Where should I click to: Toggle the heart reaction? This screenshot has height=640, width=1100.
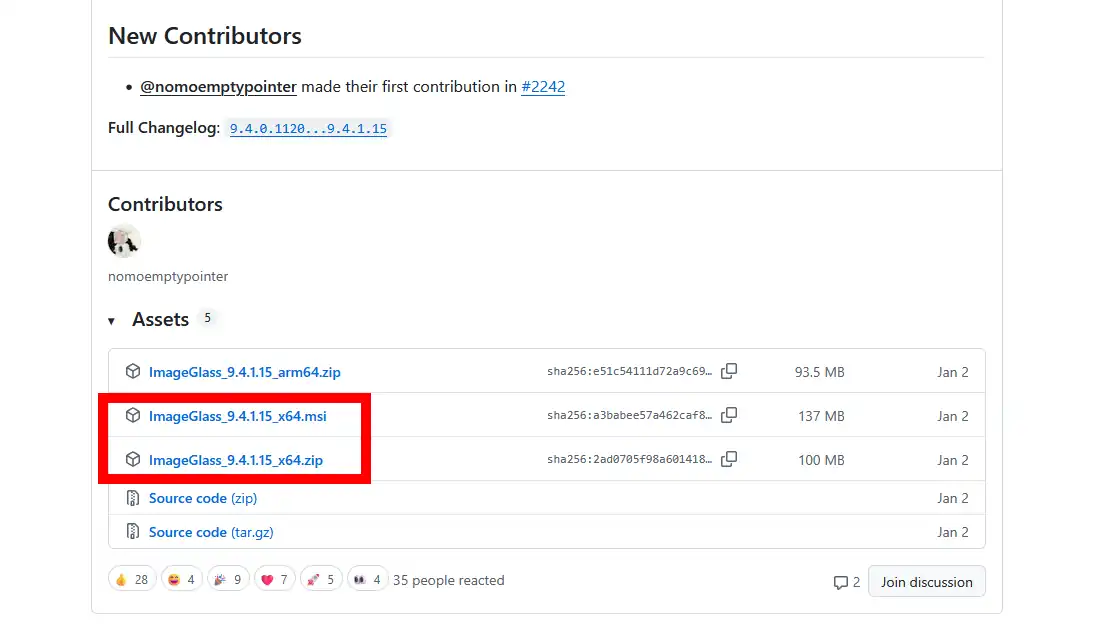tap(274, 580)
